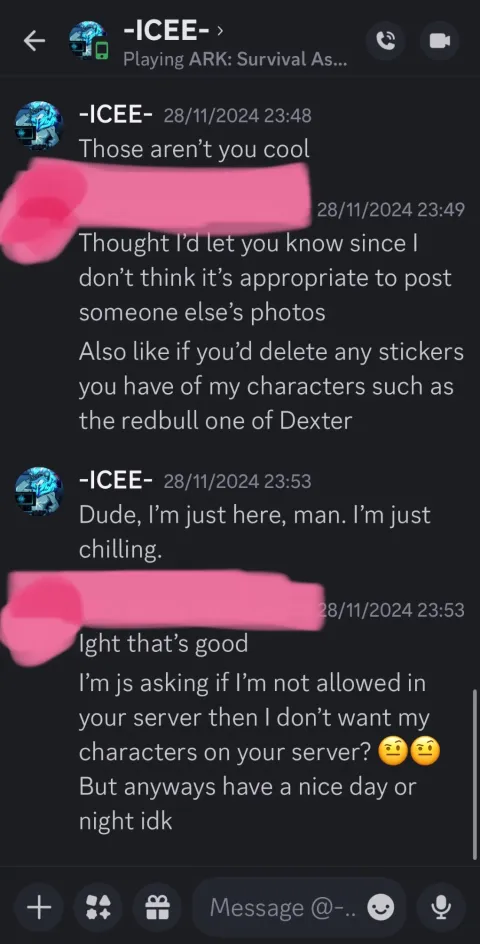480x944 pixels.
Task: Tap -ICEE- avatar beside first message
Action: (x=39, y=126)
